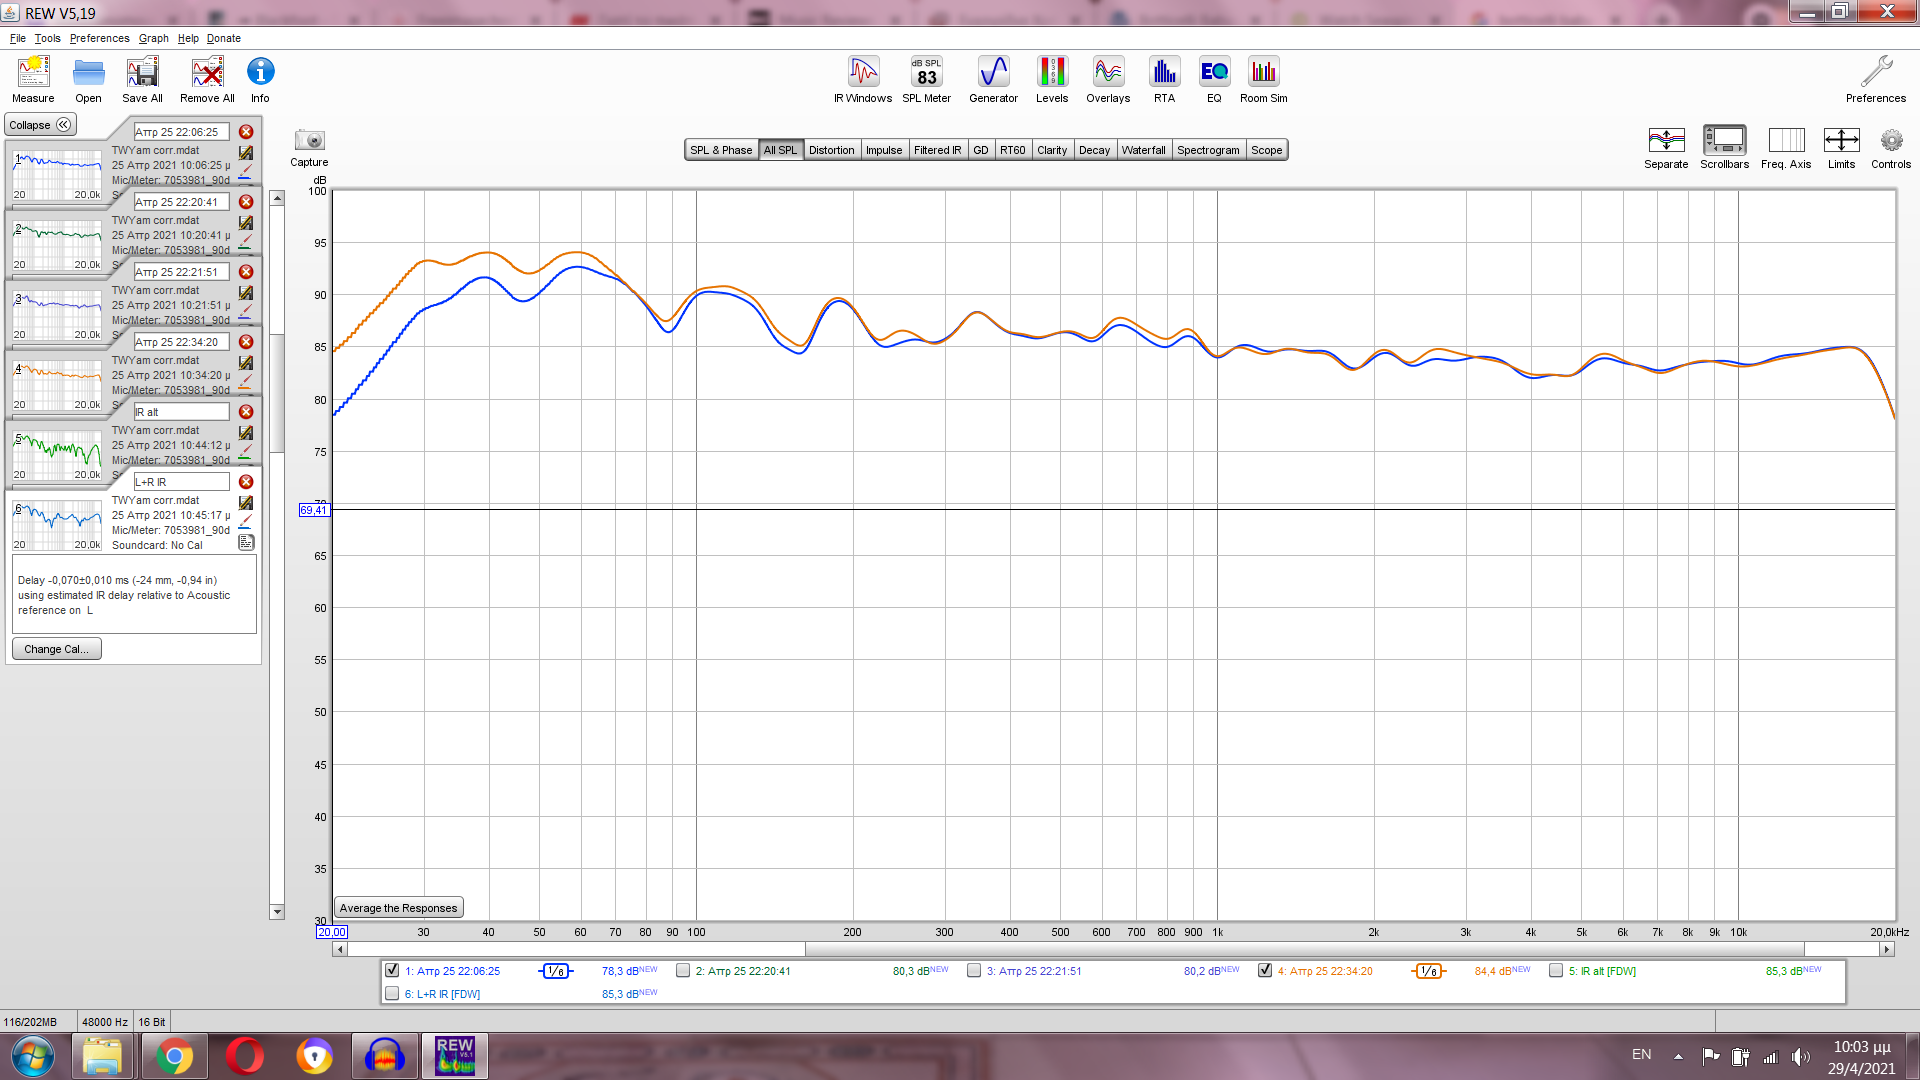Enable trace 2 Απρ 25 22:20:41

coord(683,970)
